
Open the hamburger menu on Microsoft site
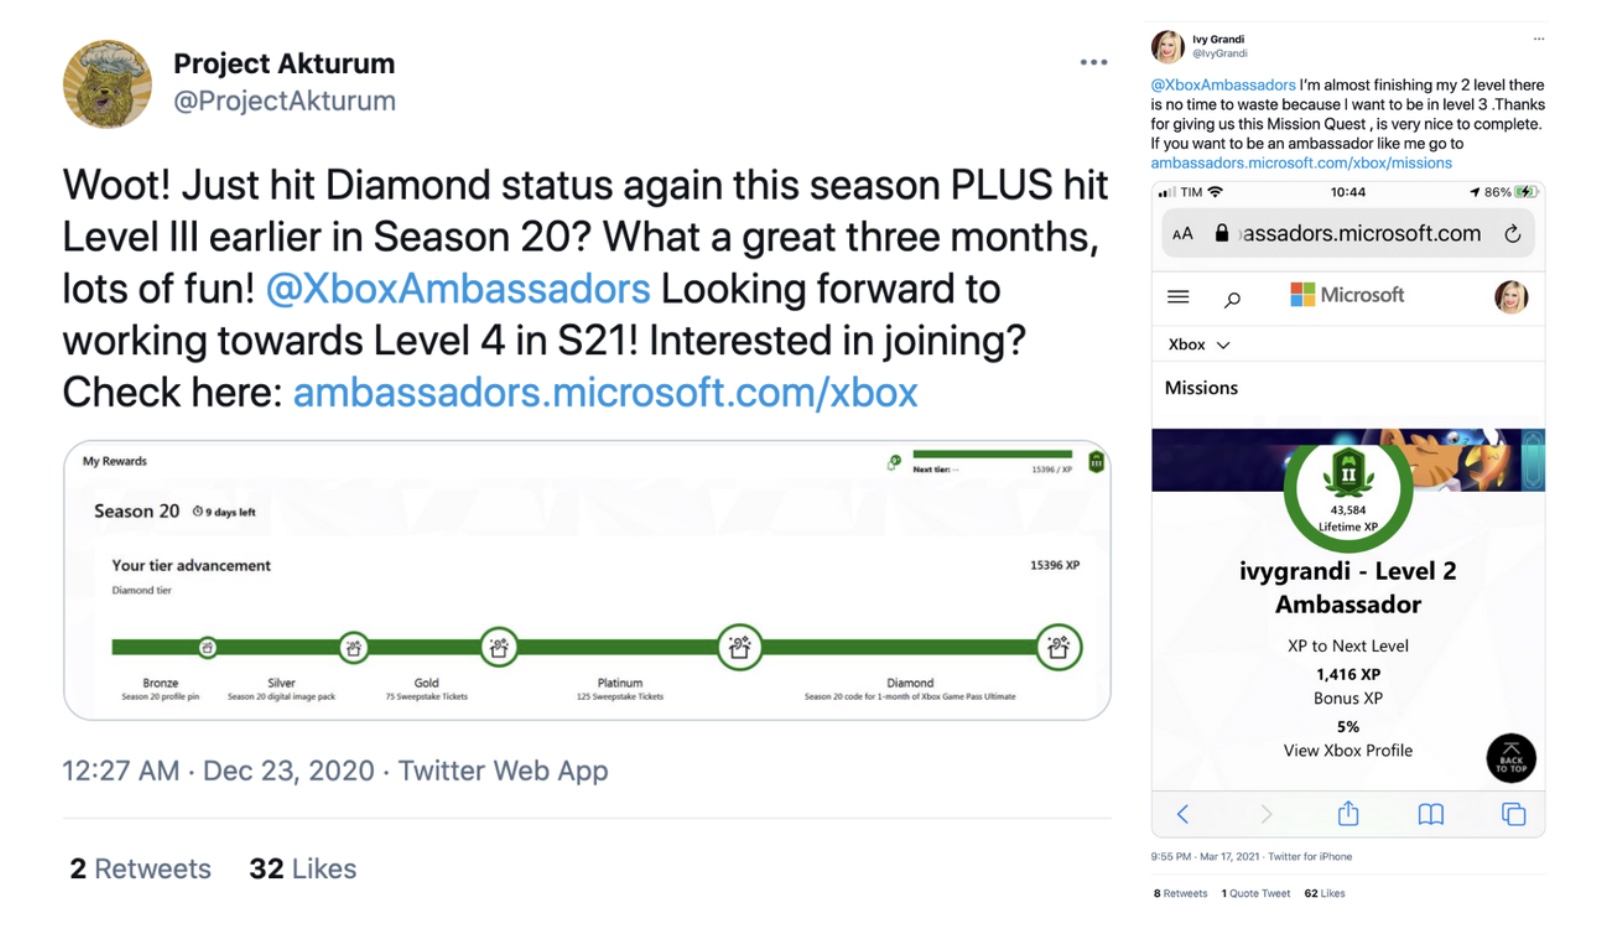[1178, 296]
